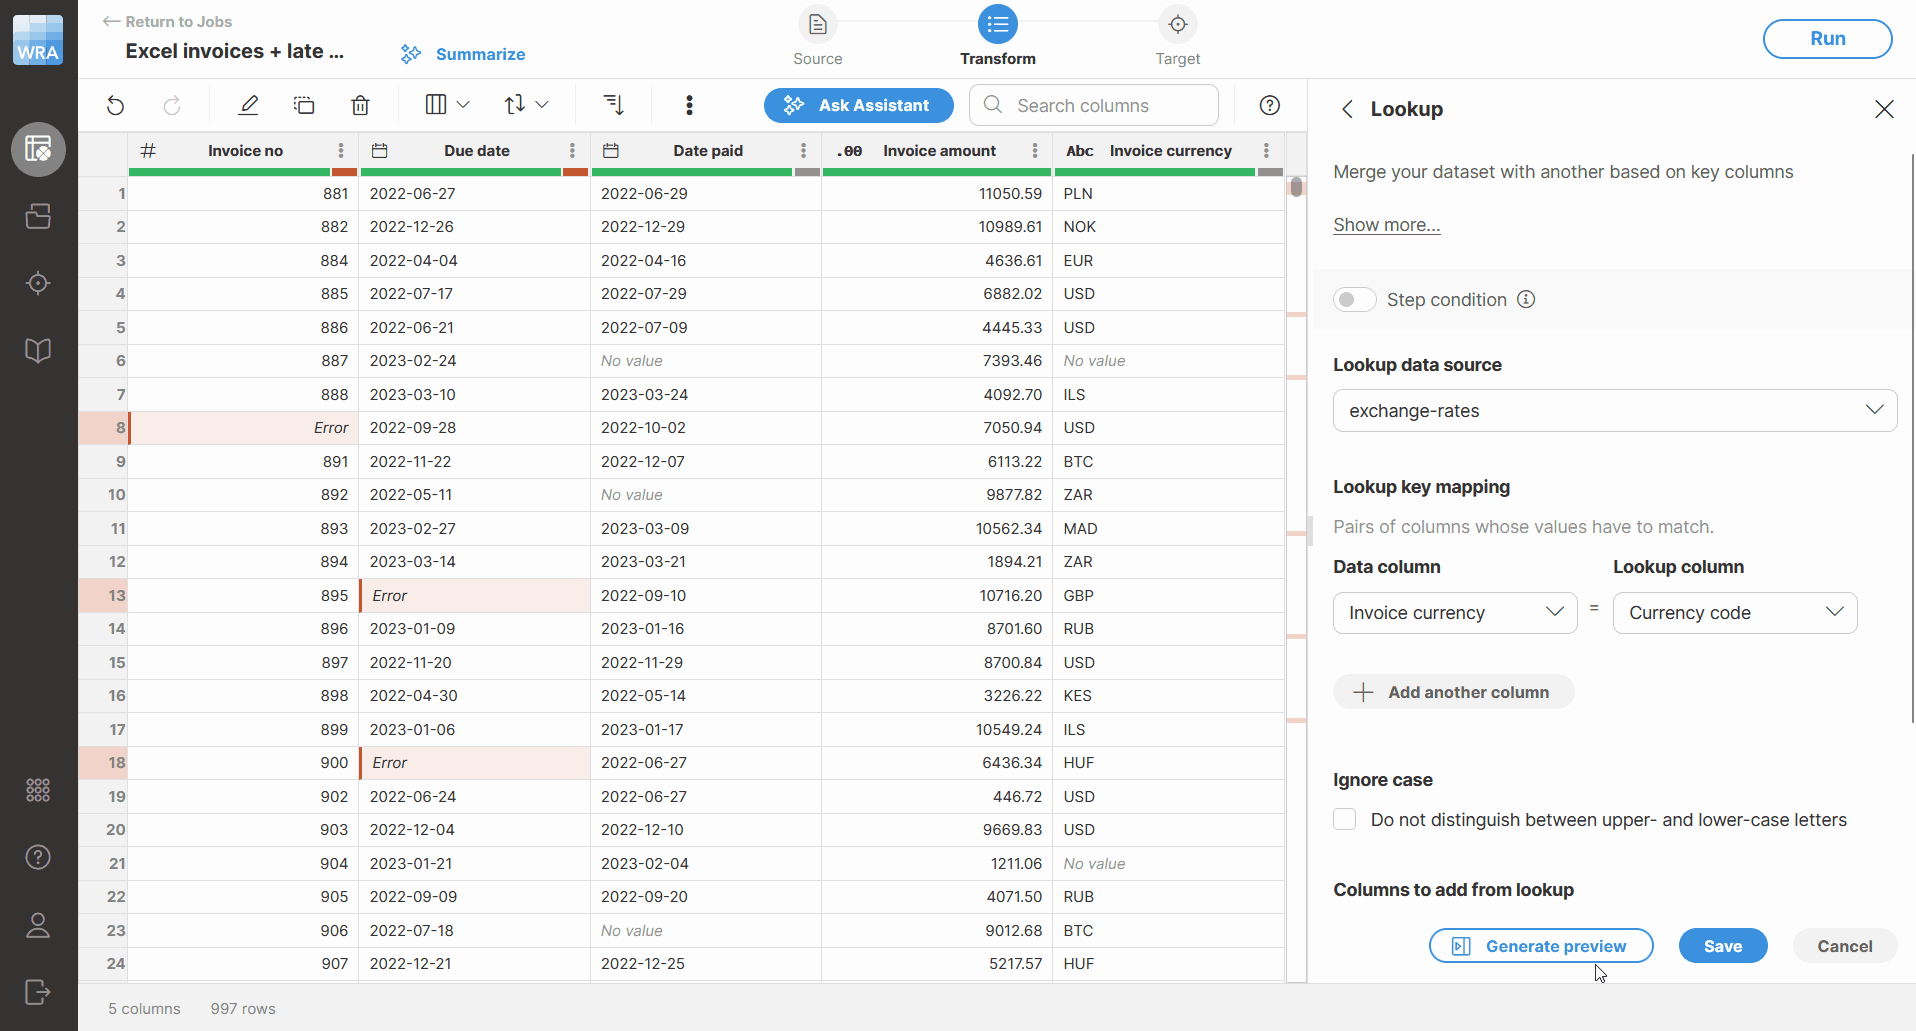
Task: Click the duplicate step icon
Action: [304, 105]
